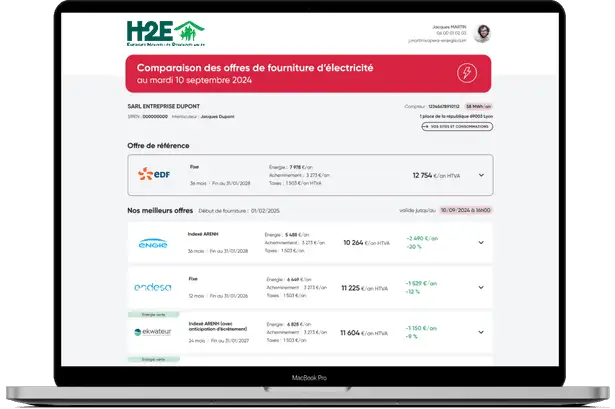This screenshot has height=409, width=615.
Task: Click the H2E logo in header
Action: (x=166, y=33)
